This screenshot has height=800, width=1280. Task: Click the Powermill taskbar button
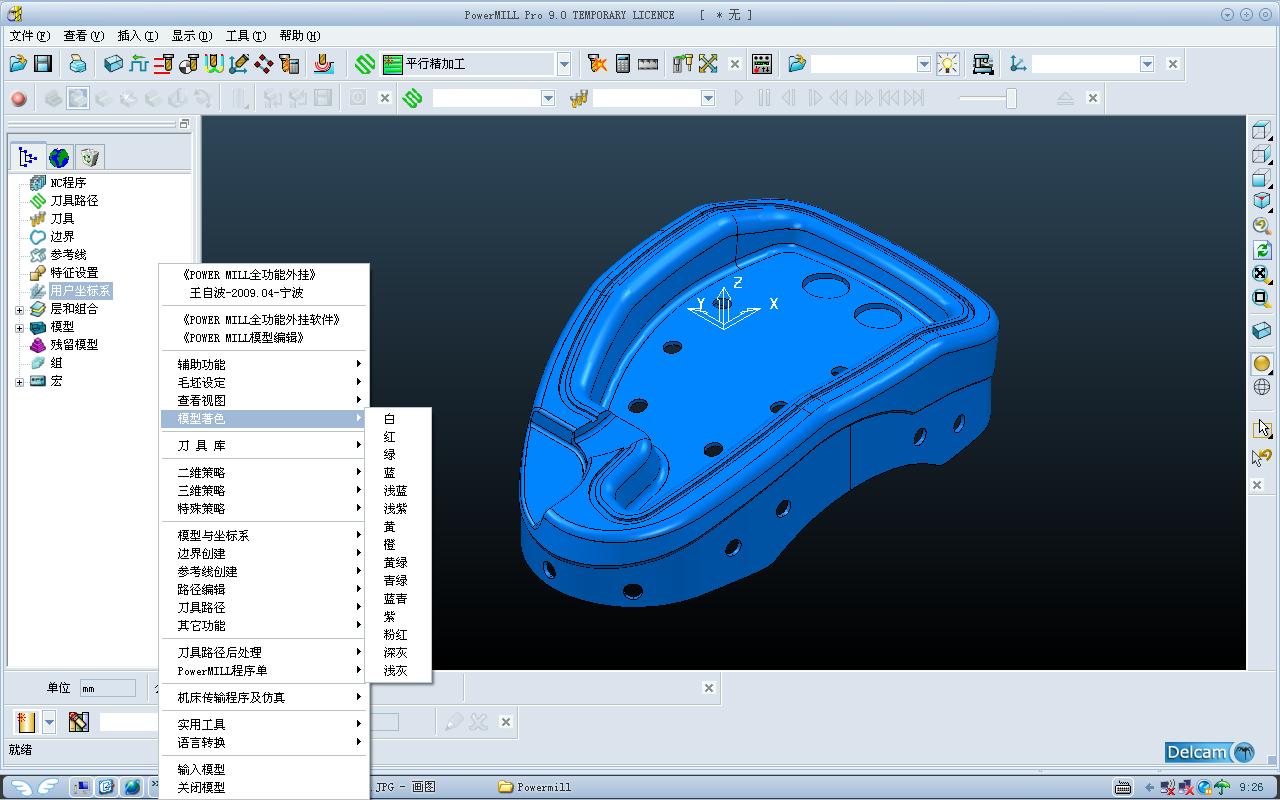[x=535, y=787]
